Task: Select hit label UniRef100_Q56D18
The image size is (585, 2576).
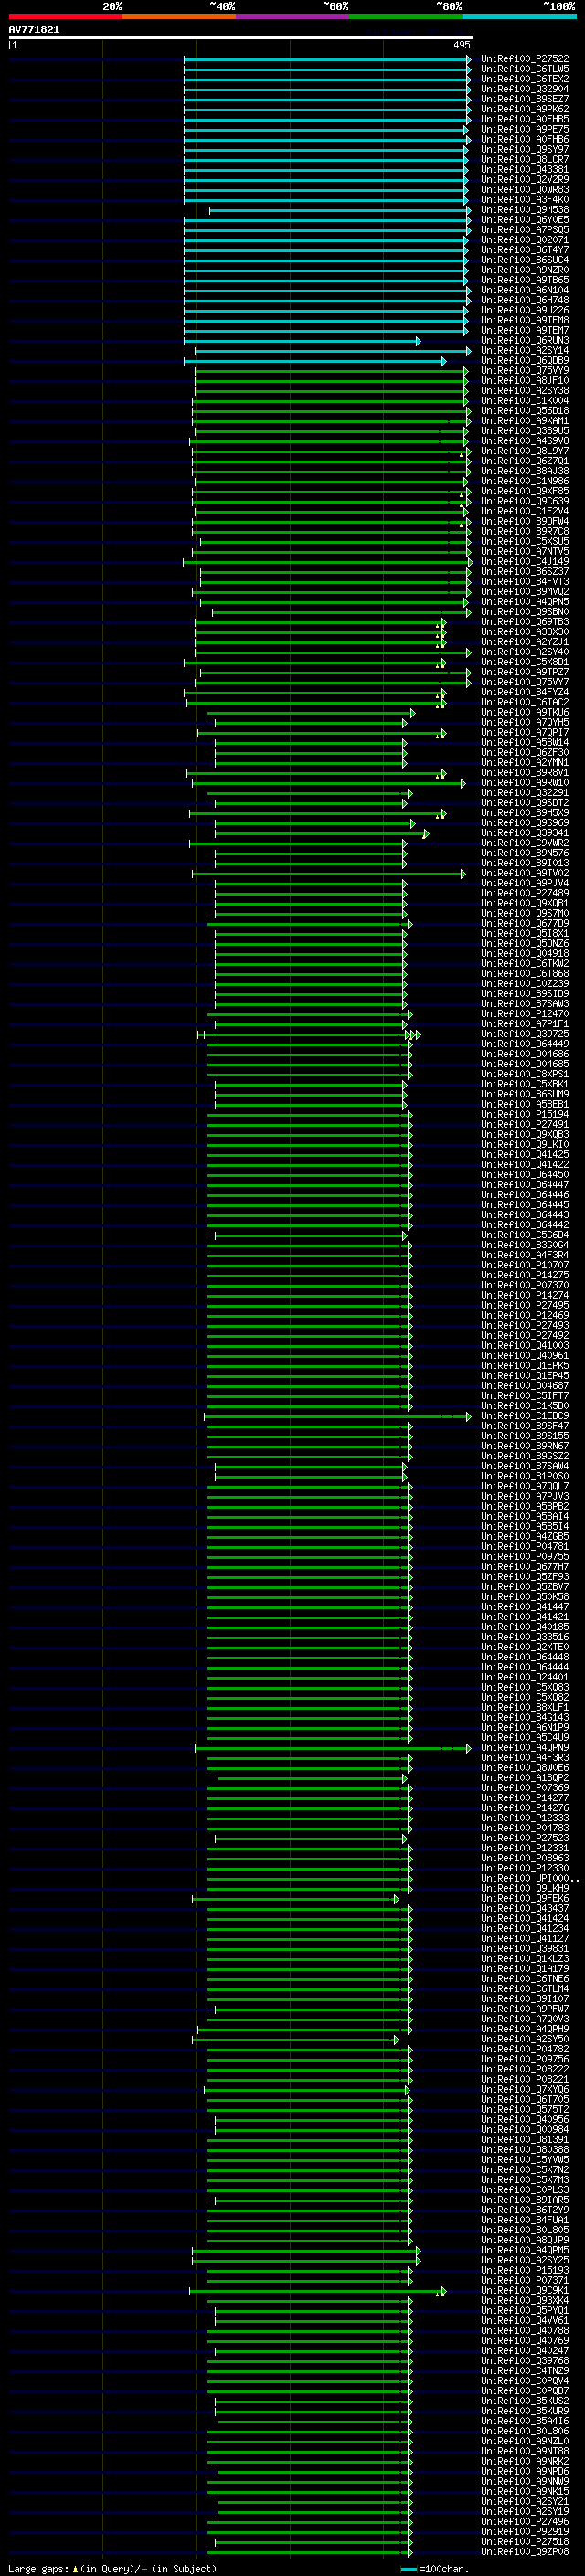Action: point(524,410)
